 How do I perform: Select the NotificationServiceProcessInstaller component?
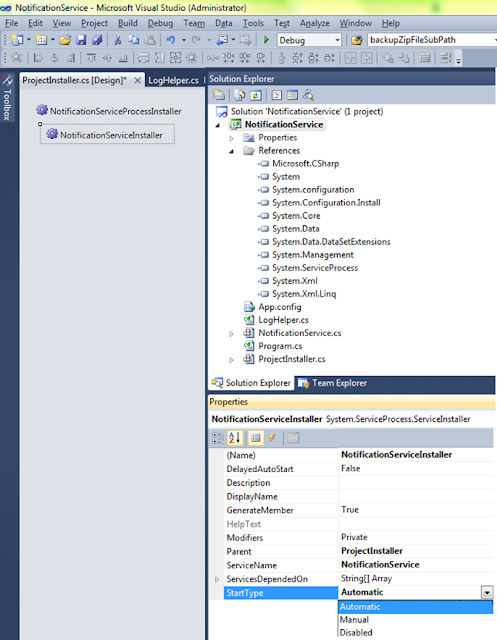(109, 111)
